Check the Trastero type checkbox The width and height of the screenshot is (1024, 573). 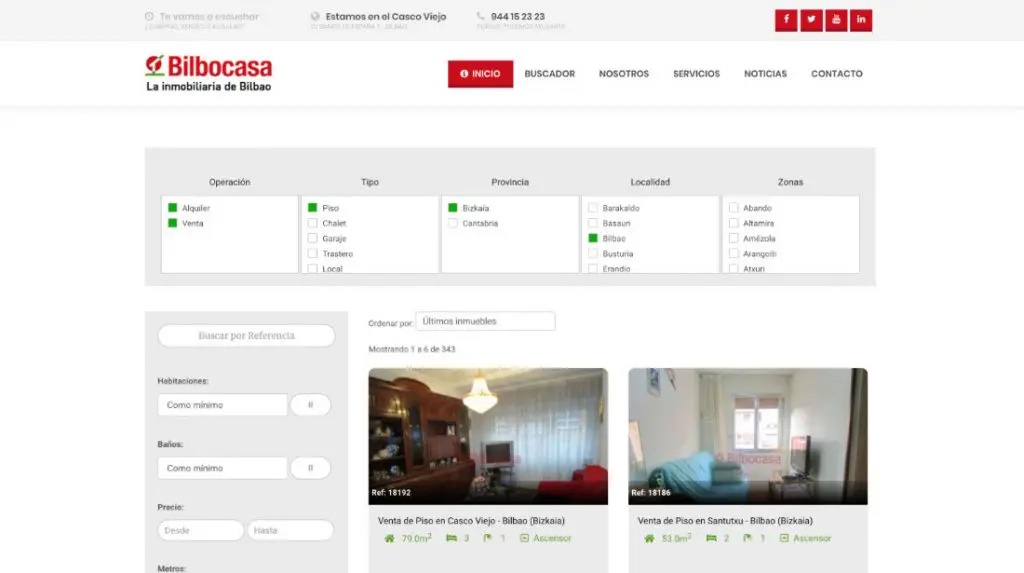[x=312, y=254]
